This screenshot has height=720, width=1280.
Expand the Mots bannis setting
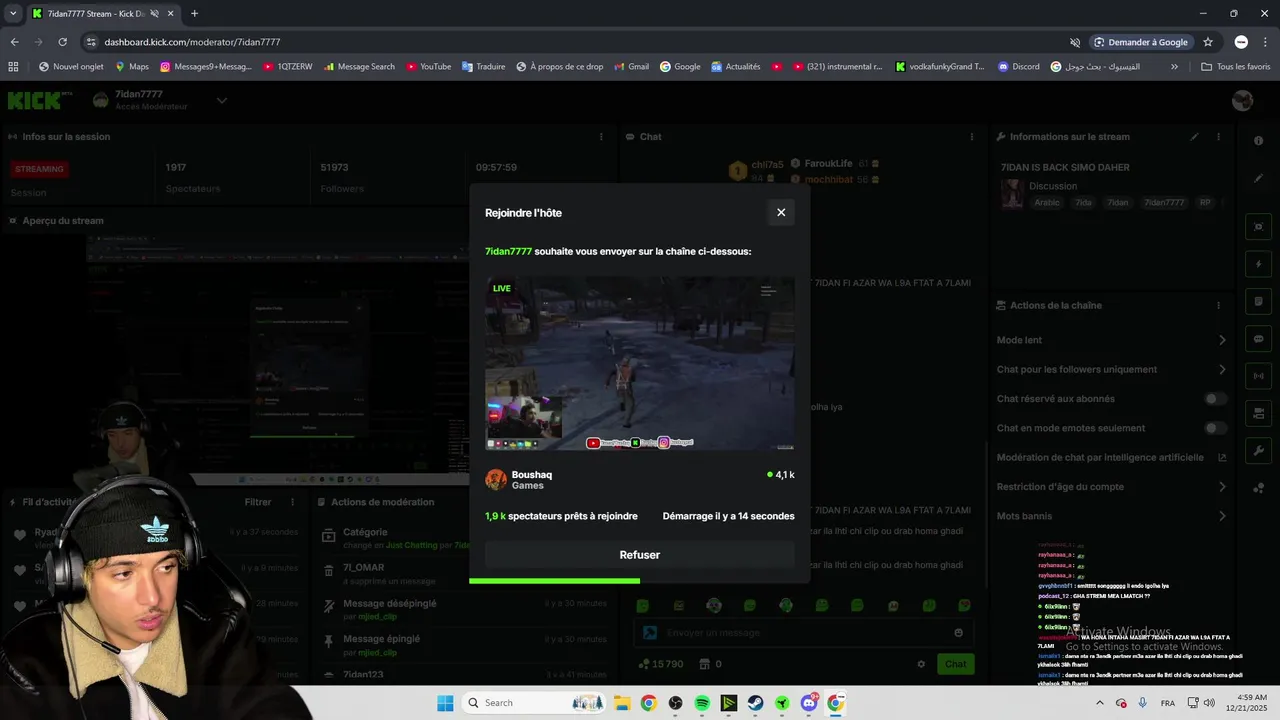1111,516
